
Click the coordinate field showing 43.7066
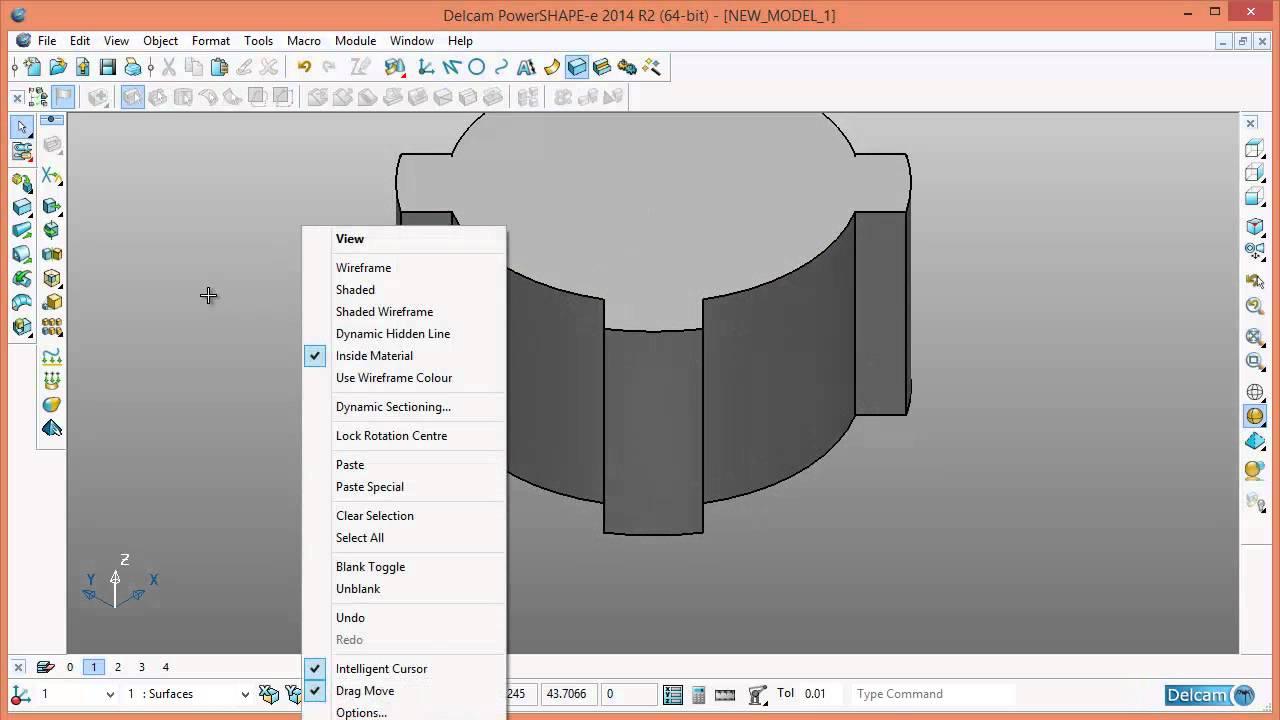pos(567,694)
